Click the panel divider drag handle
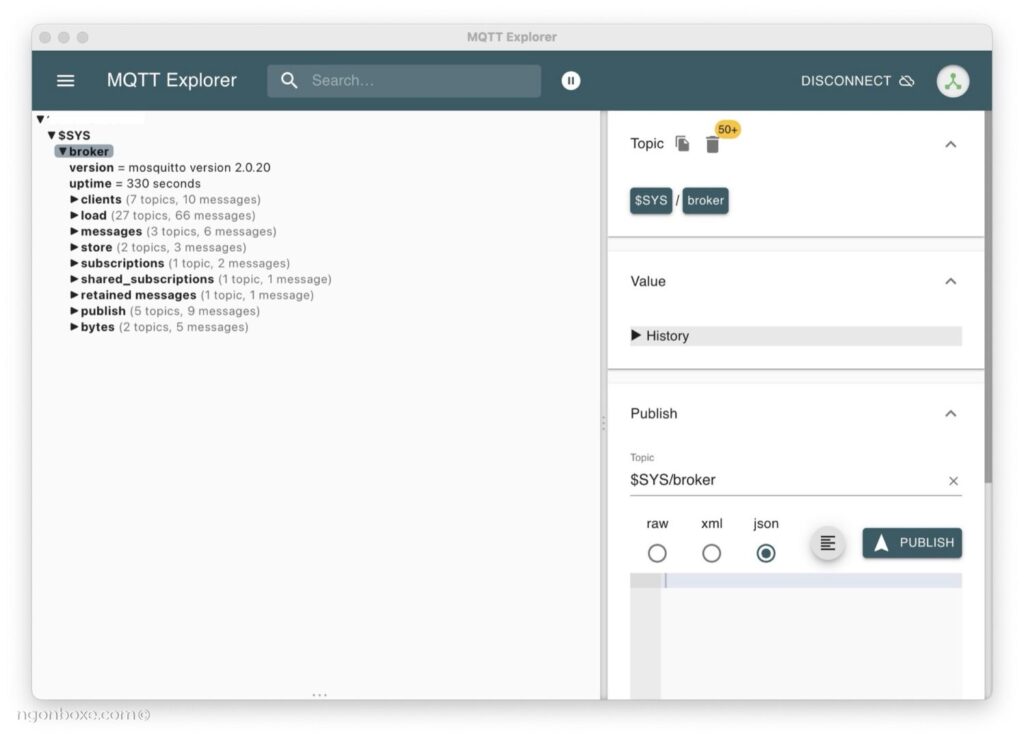This screenshot has width=1024, height=739. coord(603,424)
